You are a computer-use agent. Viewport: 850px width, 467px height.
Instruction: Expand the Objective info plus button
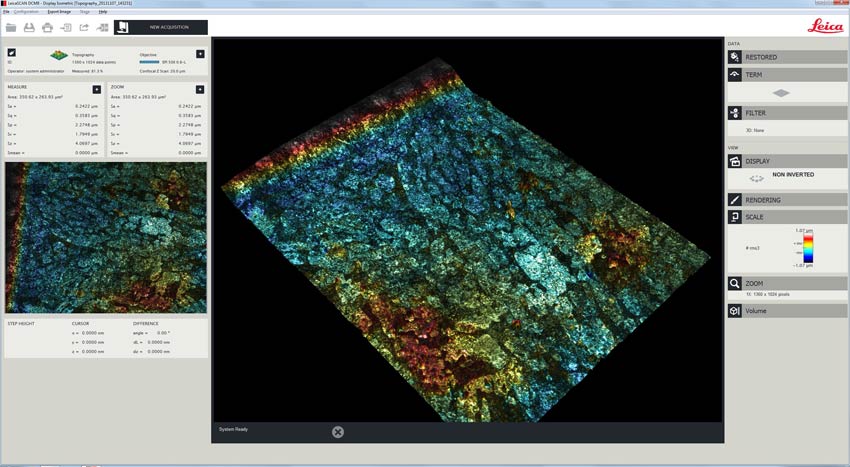(x=200, y=52)
